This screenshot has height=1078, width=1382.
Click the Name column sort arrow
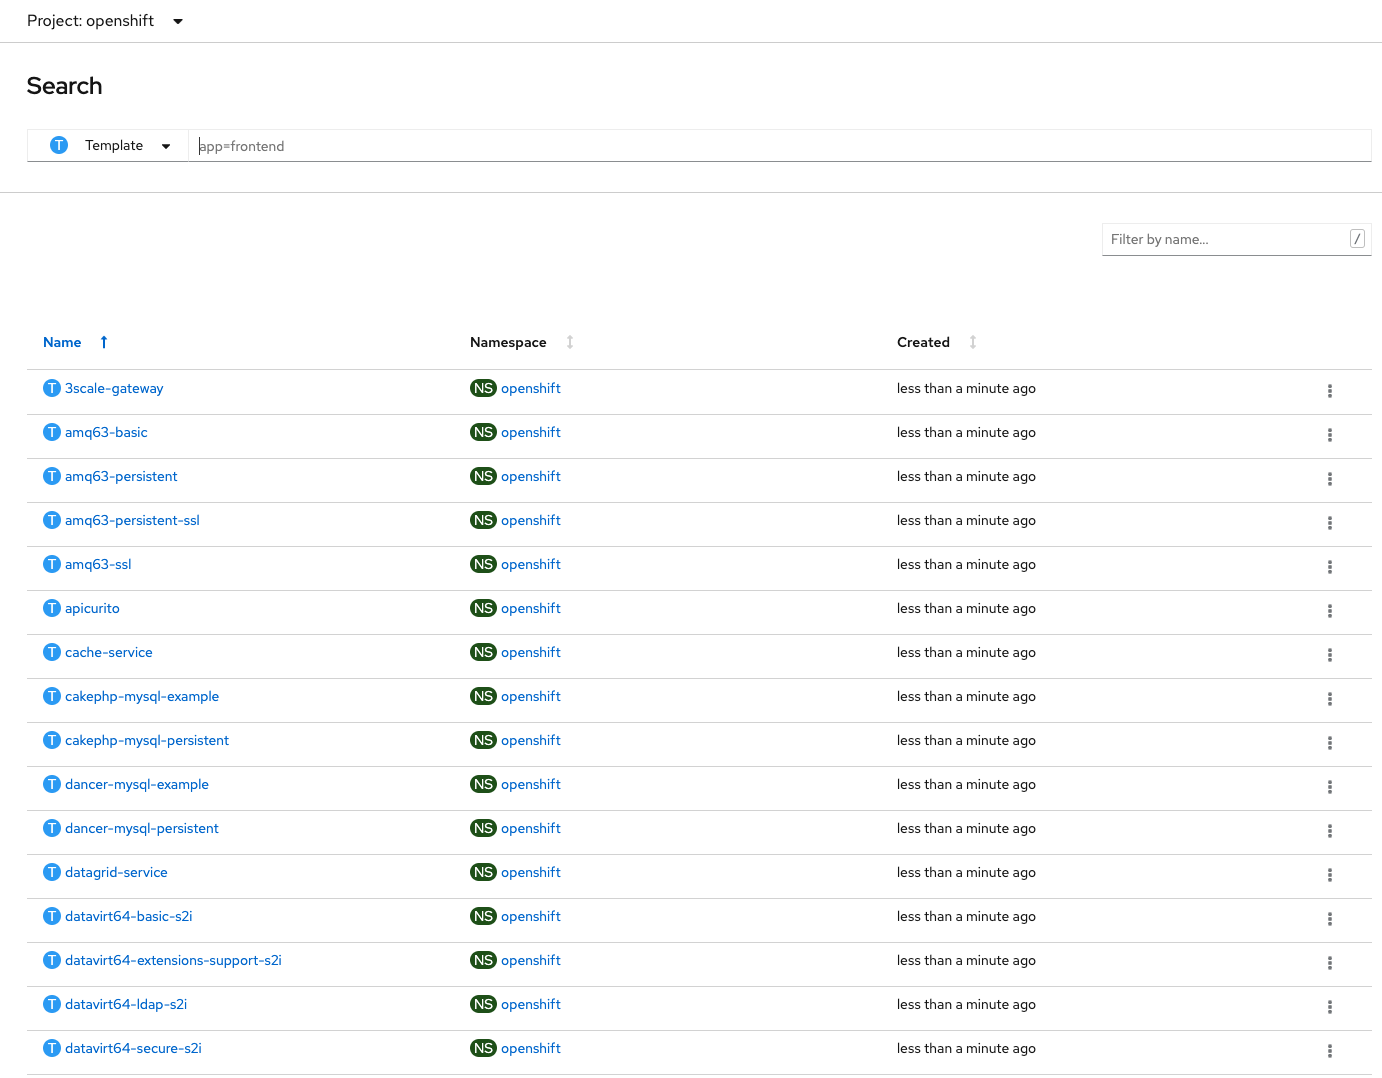[x=104, y=342]
